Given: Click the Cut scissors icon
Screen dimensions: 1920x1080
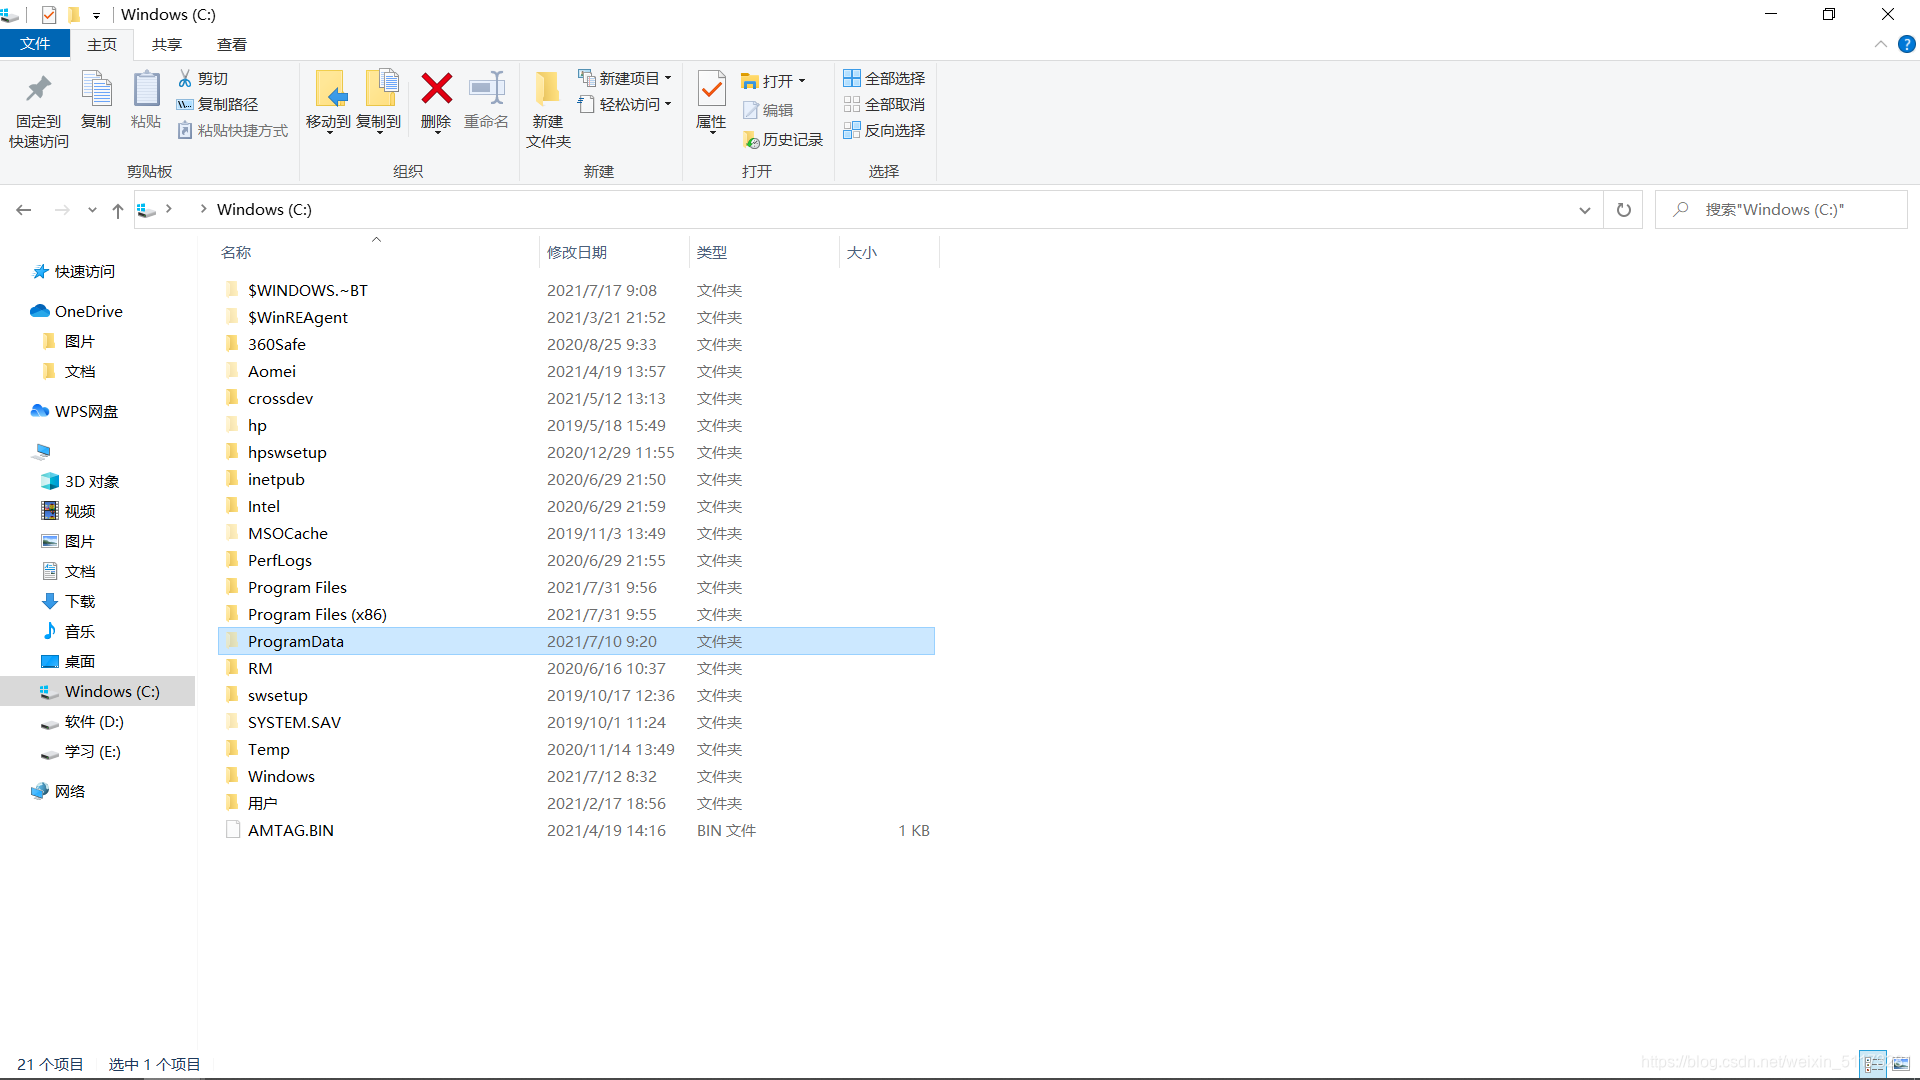Looking at the screenshot, I should (x=185, y=78).
